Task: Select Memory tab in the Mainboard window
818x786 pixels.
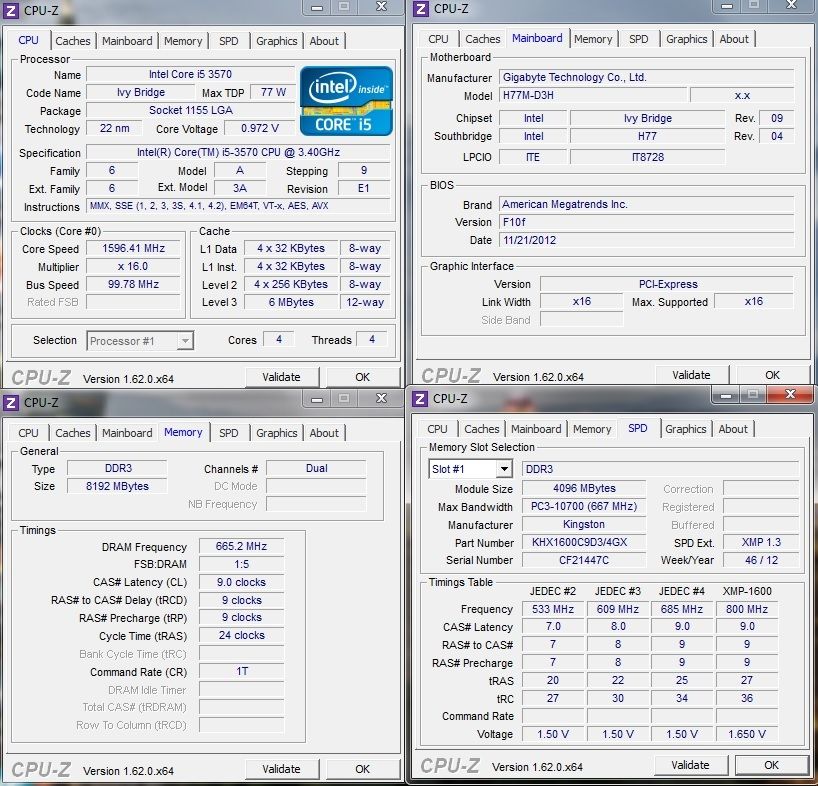Action: [x=593, y=39]
